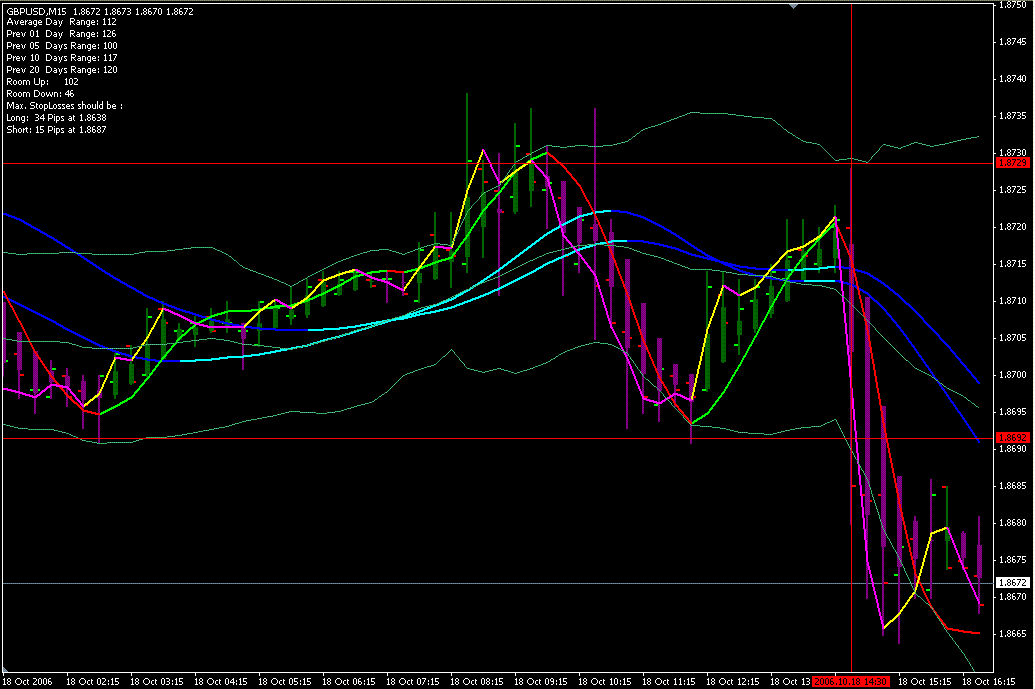Click the 'Room Up: 102' text
This screenshot has width=1035, height=689.
click(x=42, y=82)
